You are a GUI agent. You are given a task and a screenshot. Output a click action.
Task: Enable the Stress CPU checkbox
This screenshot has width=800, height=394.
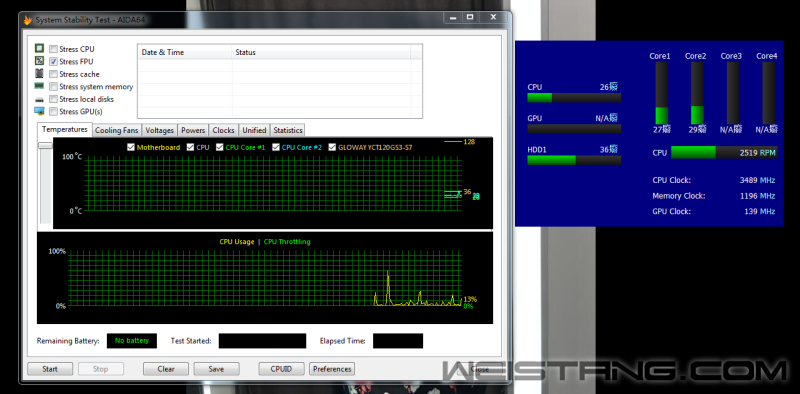[53, 49]
